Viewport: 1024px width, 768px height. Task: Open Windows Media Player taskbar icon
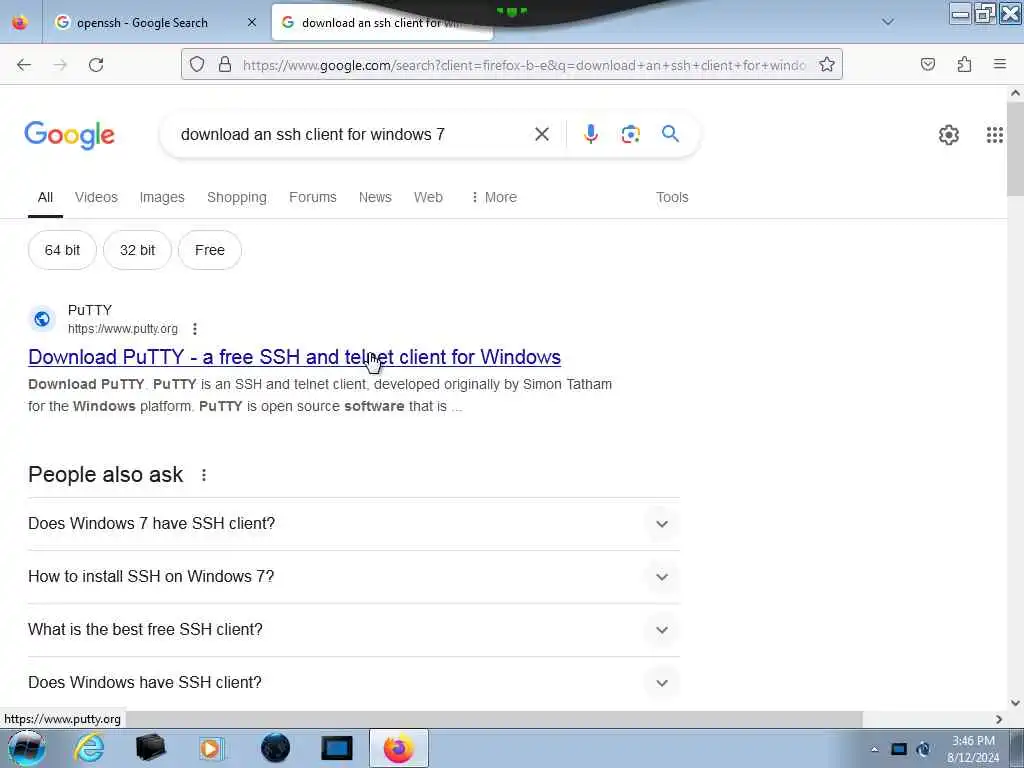tap(212, 748)
